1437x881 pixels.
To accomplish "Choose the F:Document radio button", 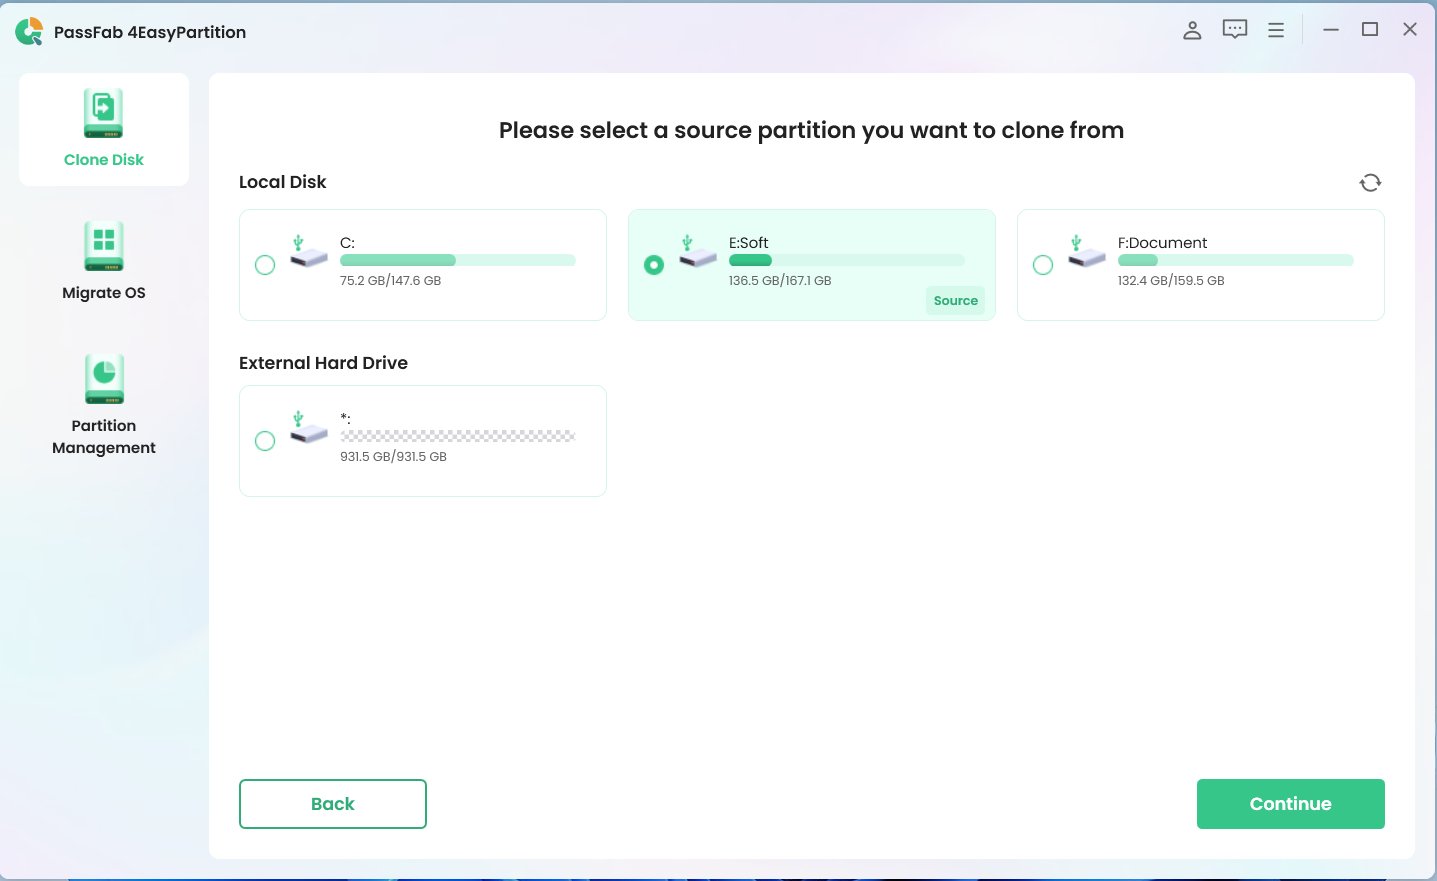I will (x=1043, y=265).
